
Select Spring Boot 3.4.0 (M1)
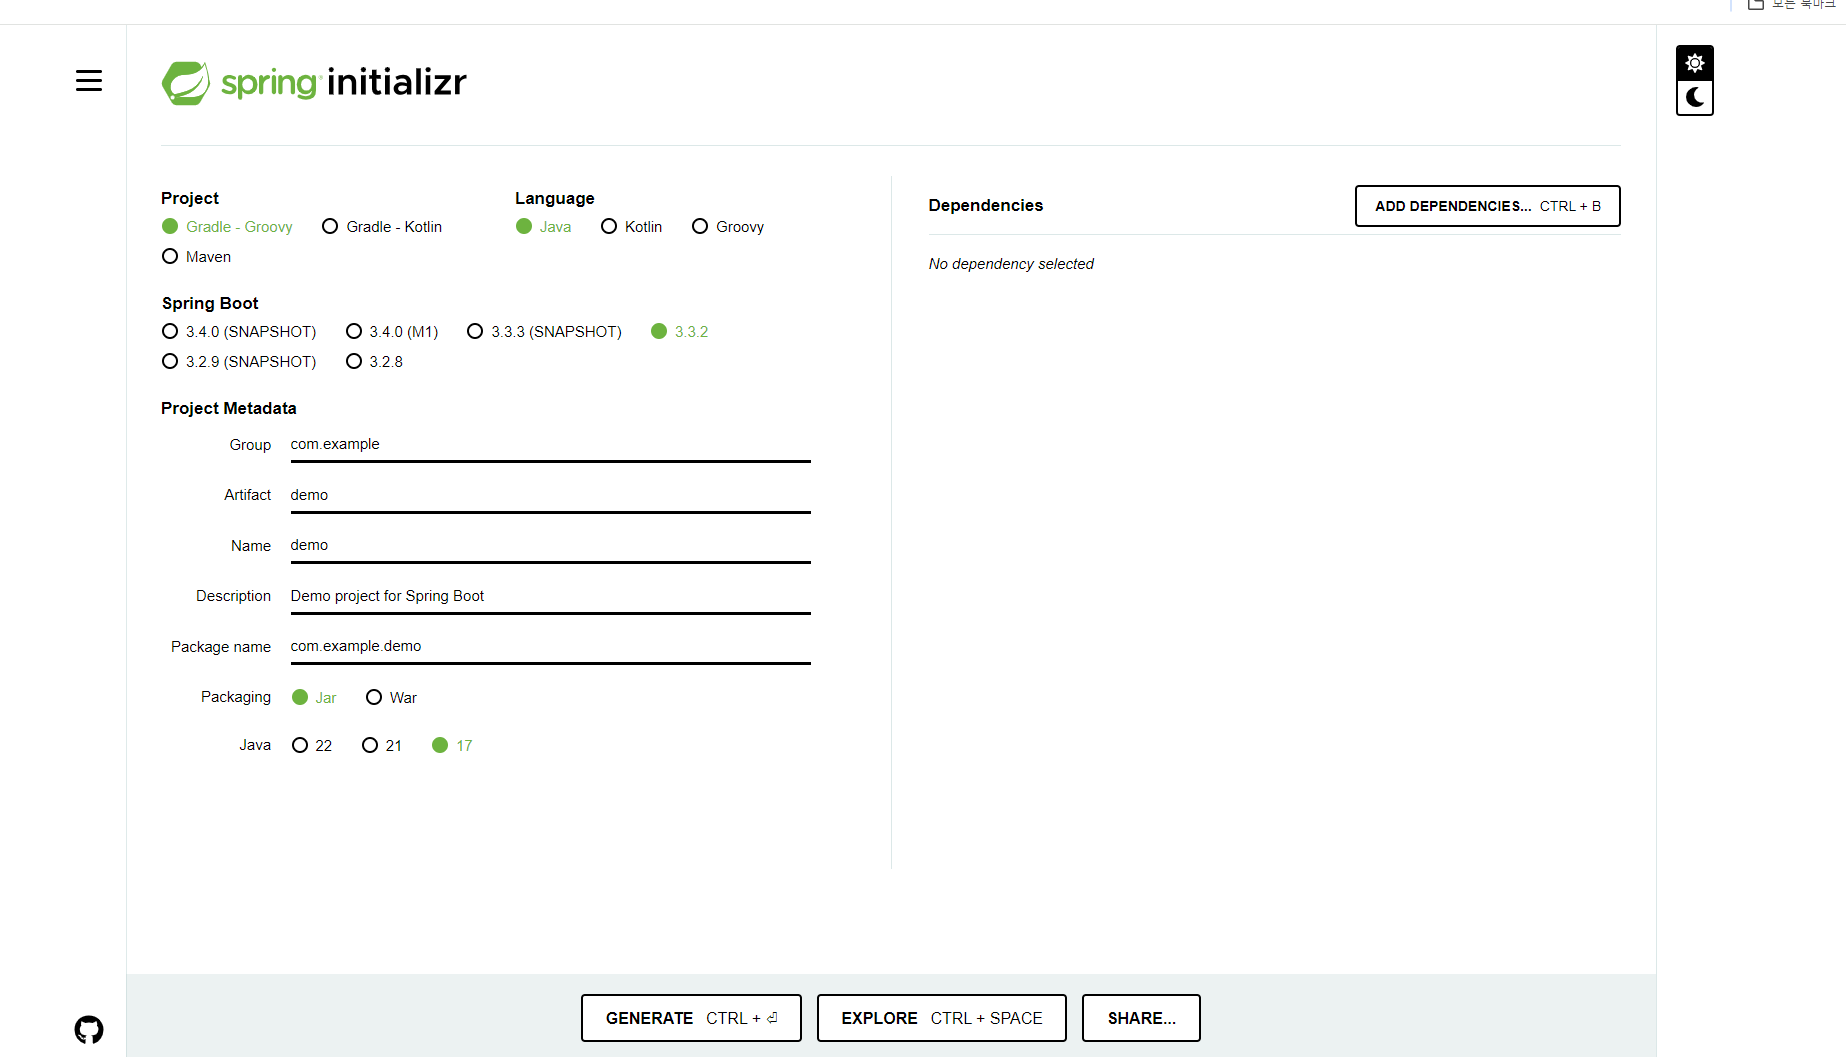(392, 332)
